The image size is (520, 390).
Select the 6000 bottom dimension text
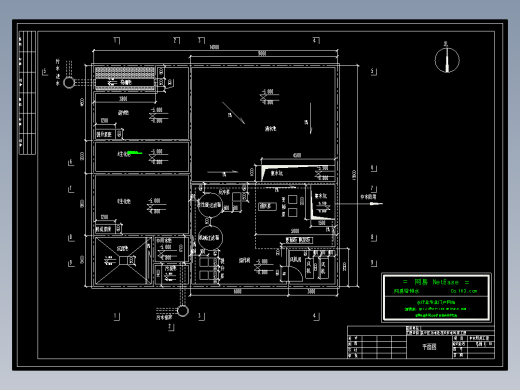237,292
